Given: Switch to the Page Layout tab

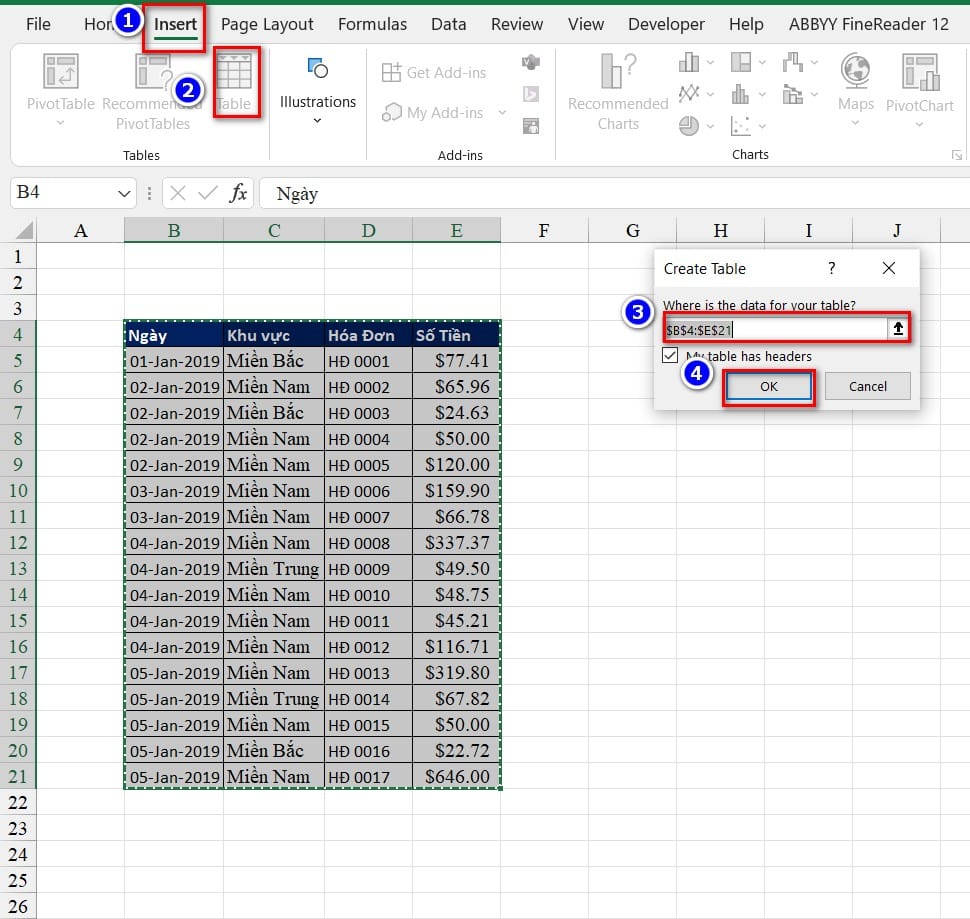Looking at the screenshot, I should (267, 24).
